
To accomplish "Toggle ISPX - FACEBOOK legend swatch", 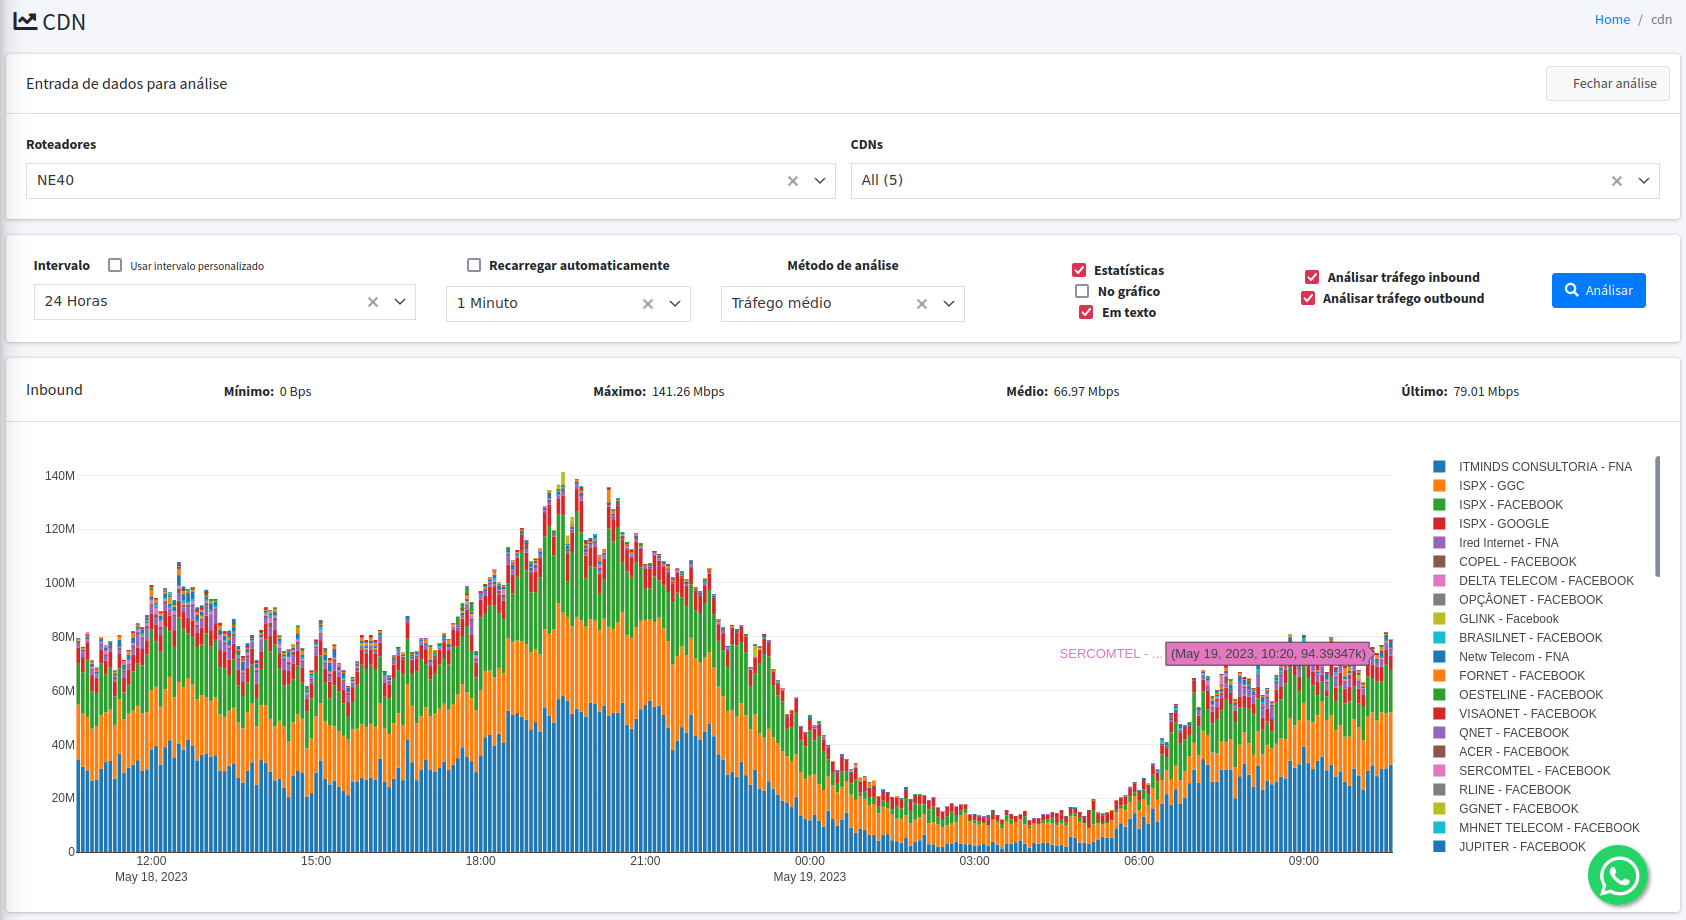I will point(1439,505).
